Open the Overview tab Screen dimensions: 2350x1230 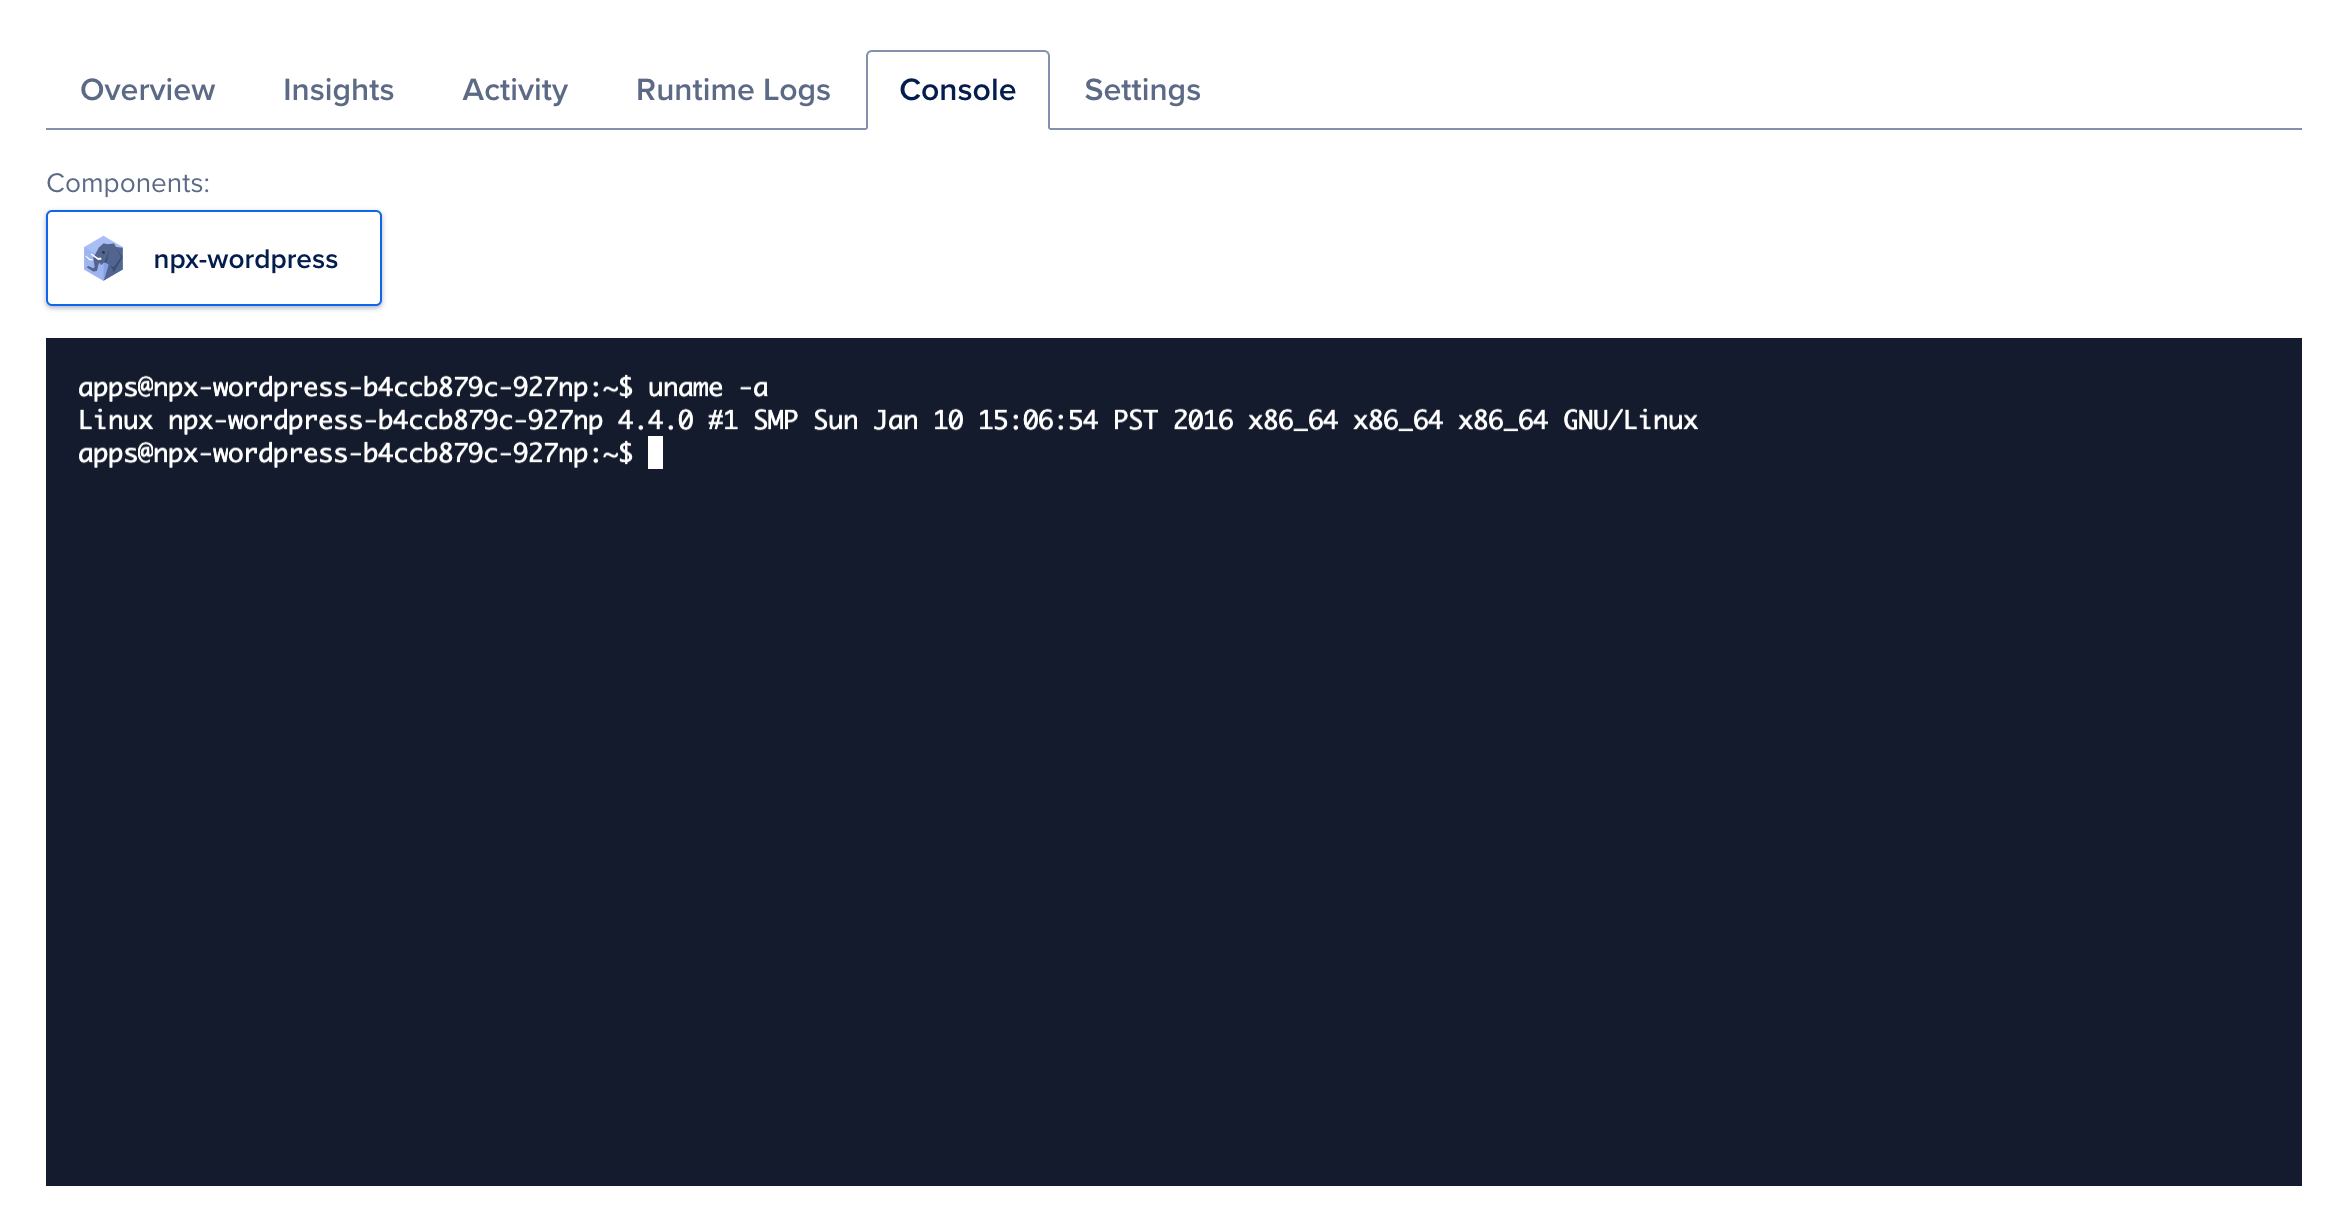point(147,90)
